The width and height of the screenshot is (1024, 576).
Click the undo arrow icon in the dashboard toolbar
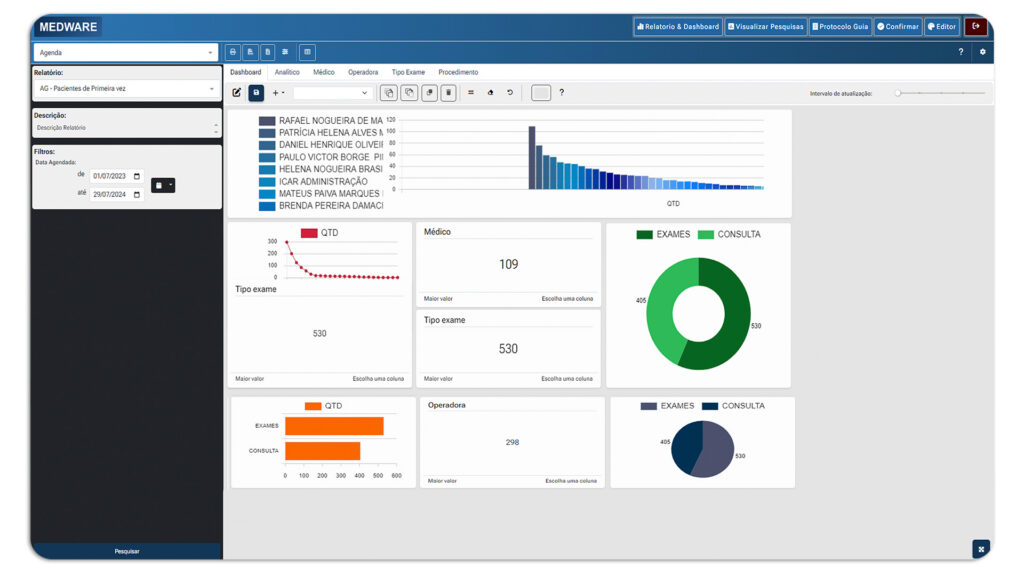[x=510, y=93]
